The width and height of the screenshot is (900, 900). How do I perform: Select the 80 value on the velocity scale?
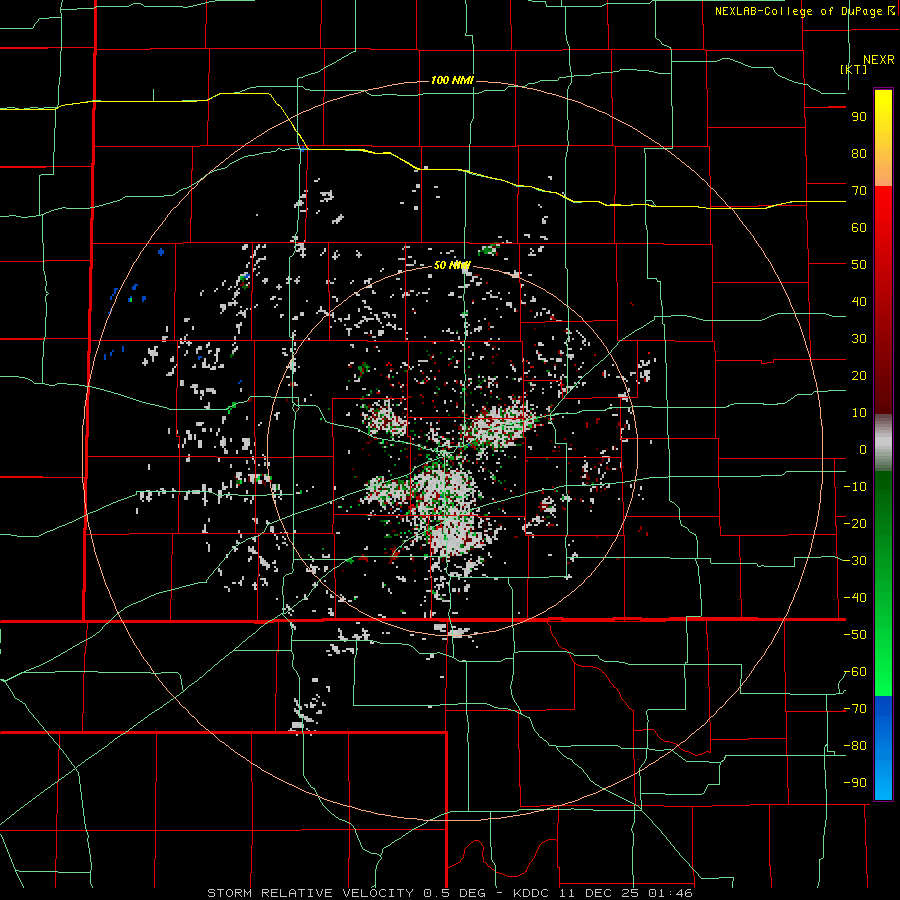pyautogui.click(x=859, y=154)
